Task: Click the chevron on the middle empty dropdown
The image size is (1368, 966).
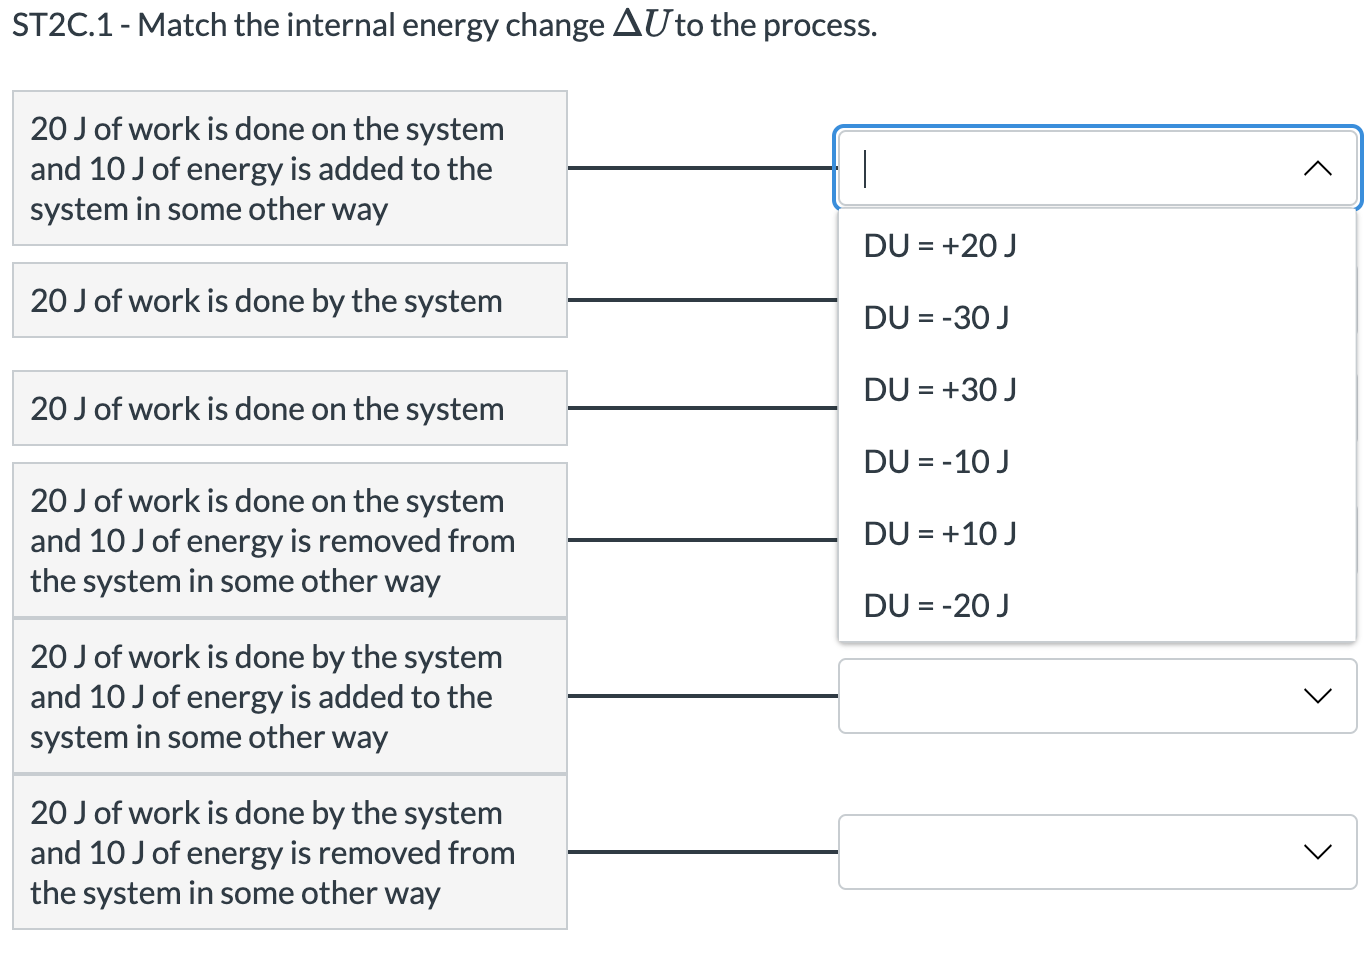Action: (x=1318, y=696)
